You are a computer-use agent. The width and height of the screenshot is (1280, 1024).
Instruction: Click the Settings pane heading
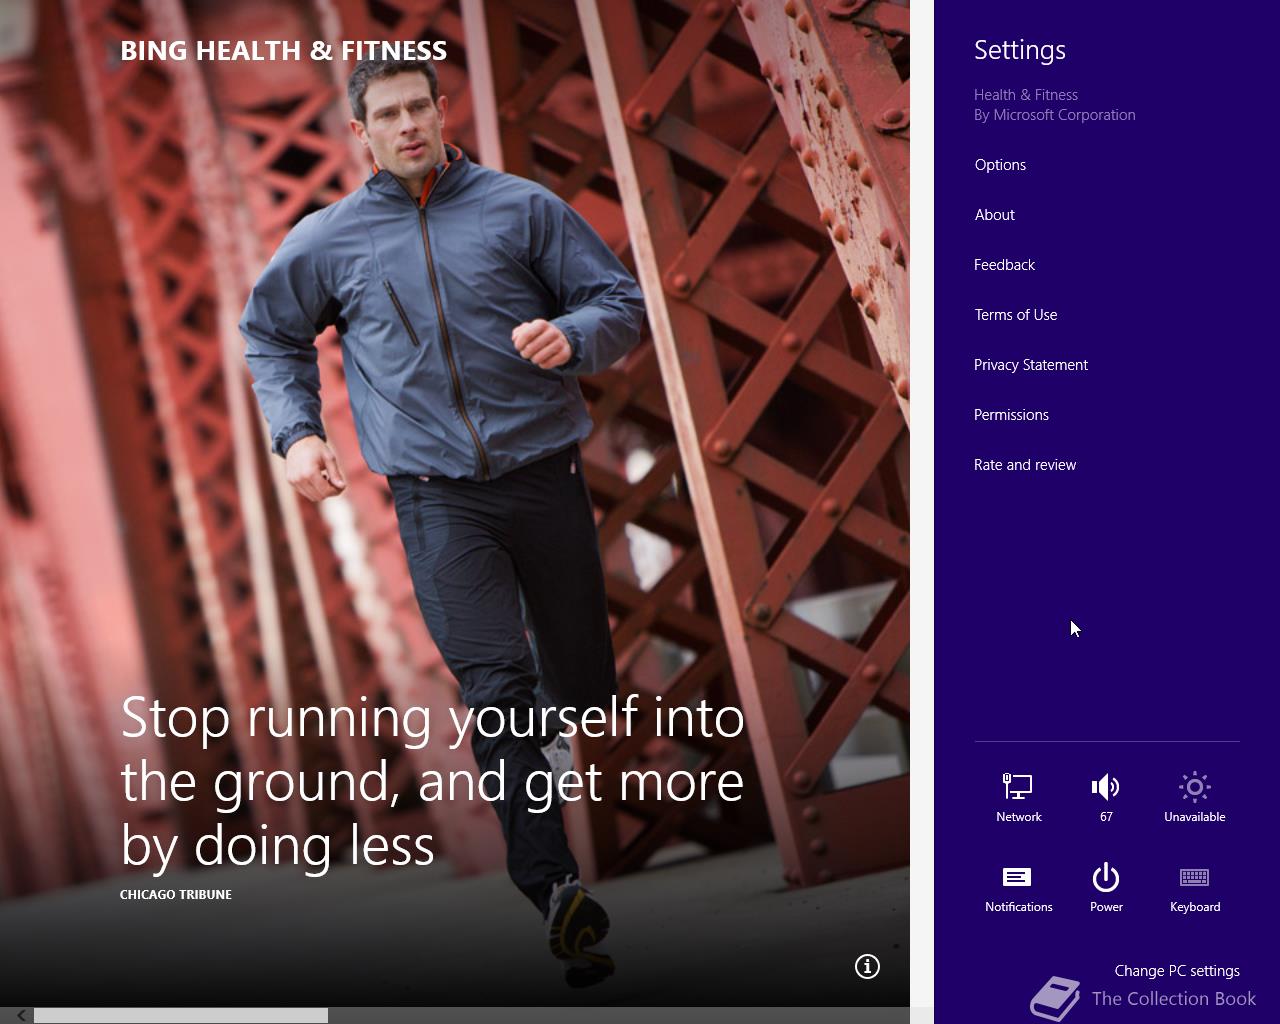1020,50
